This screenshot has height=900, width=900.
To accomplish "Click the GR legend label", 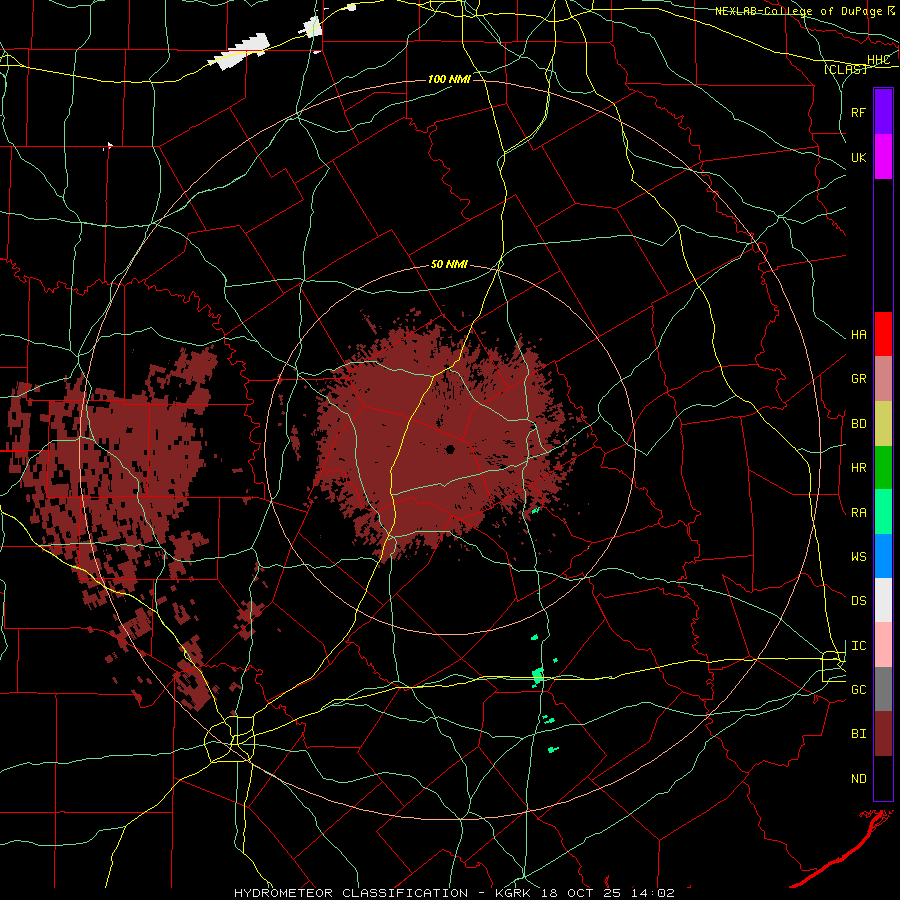I will tap(858, 379).
